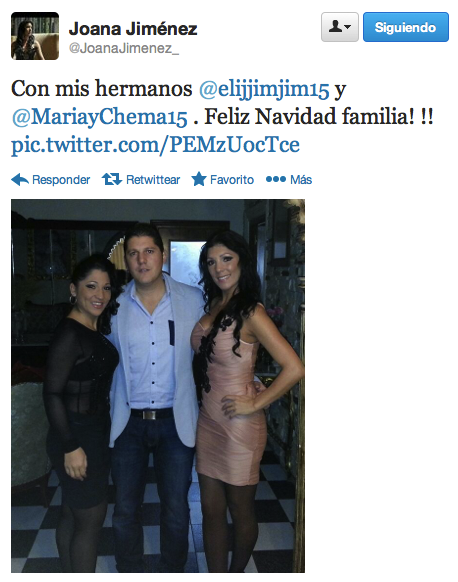Choose the Retwittear label
458x582 pixels.
(x=153, y=180)
